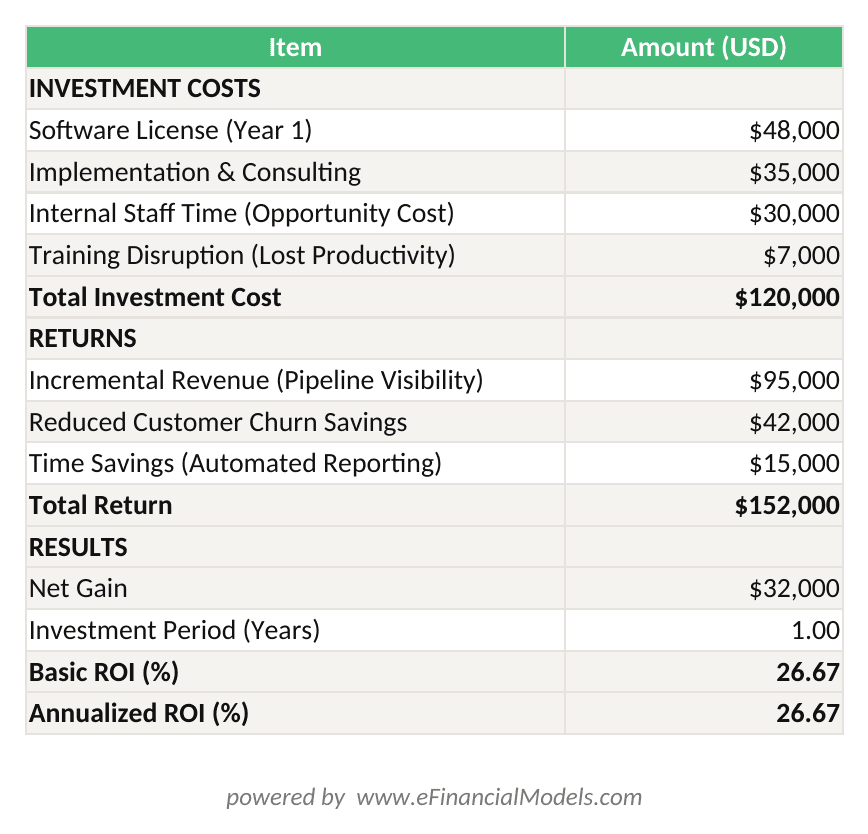The width and height of the screenshot is (868, 834).
Task: Select "Reduced Customer Churn Savings" label
Action: click(218, 422)
